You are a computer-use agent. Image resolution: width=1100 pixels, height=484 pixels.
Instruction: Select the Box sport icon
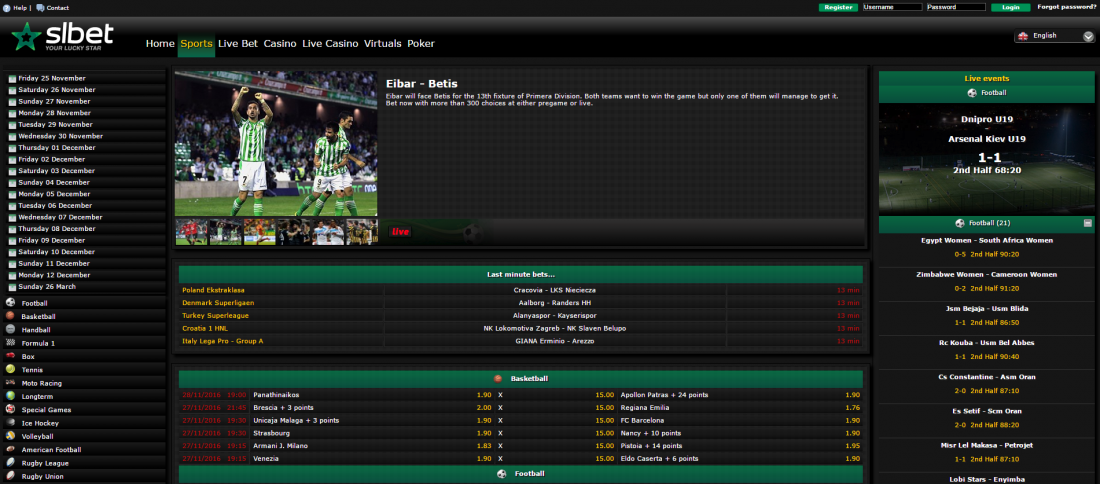pos(11,356)
